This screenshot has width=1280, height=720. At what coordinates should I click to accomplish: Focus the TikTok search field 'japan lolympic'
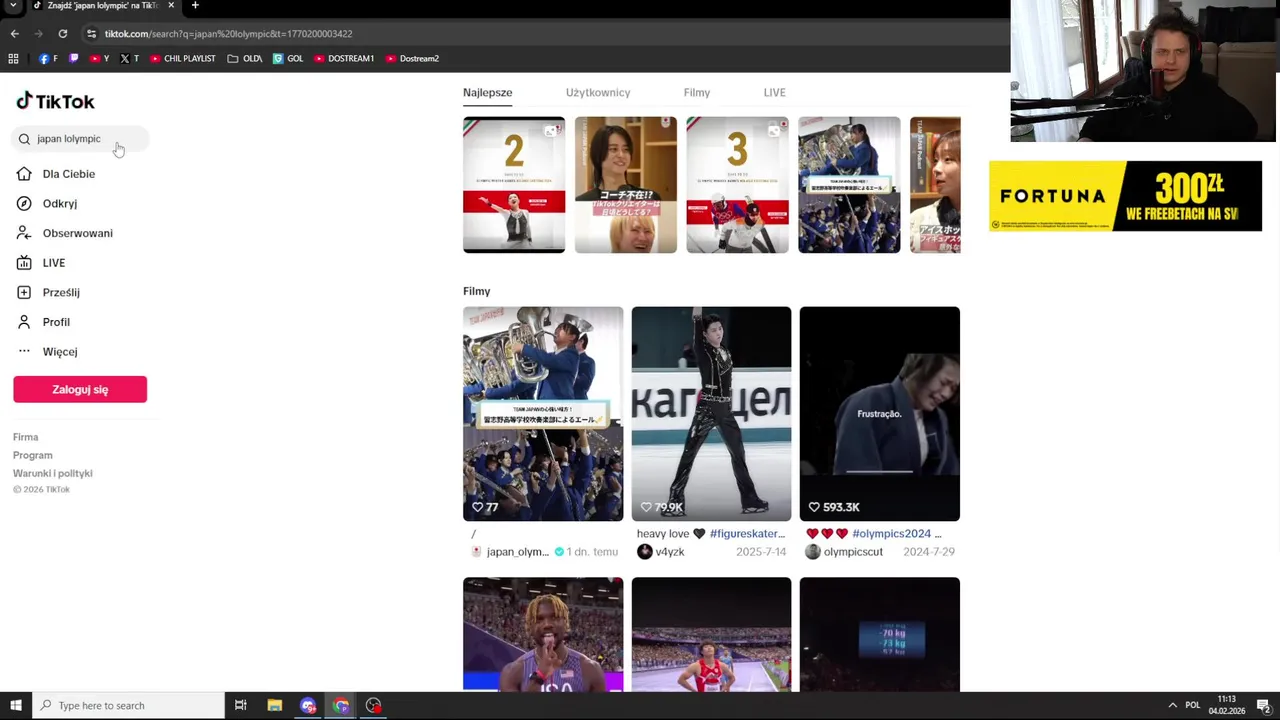tap(80, 139)
